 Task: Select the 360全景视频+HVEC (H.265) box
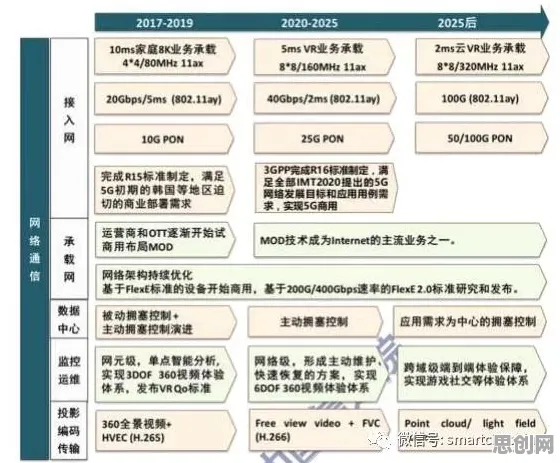(x=166, y=430)
